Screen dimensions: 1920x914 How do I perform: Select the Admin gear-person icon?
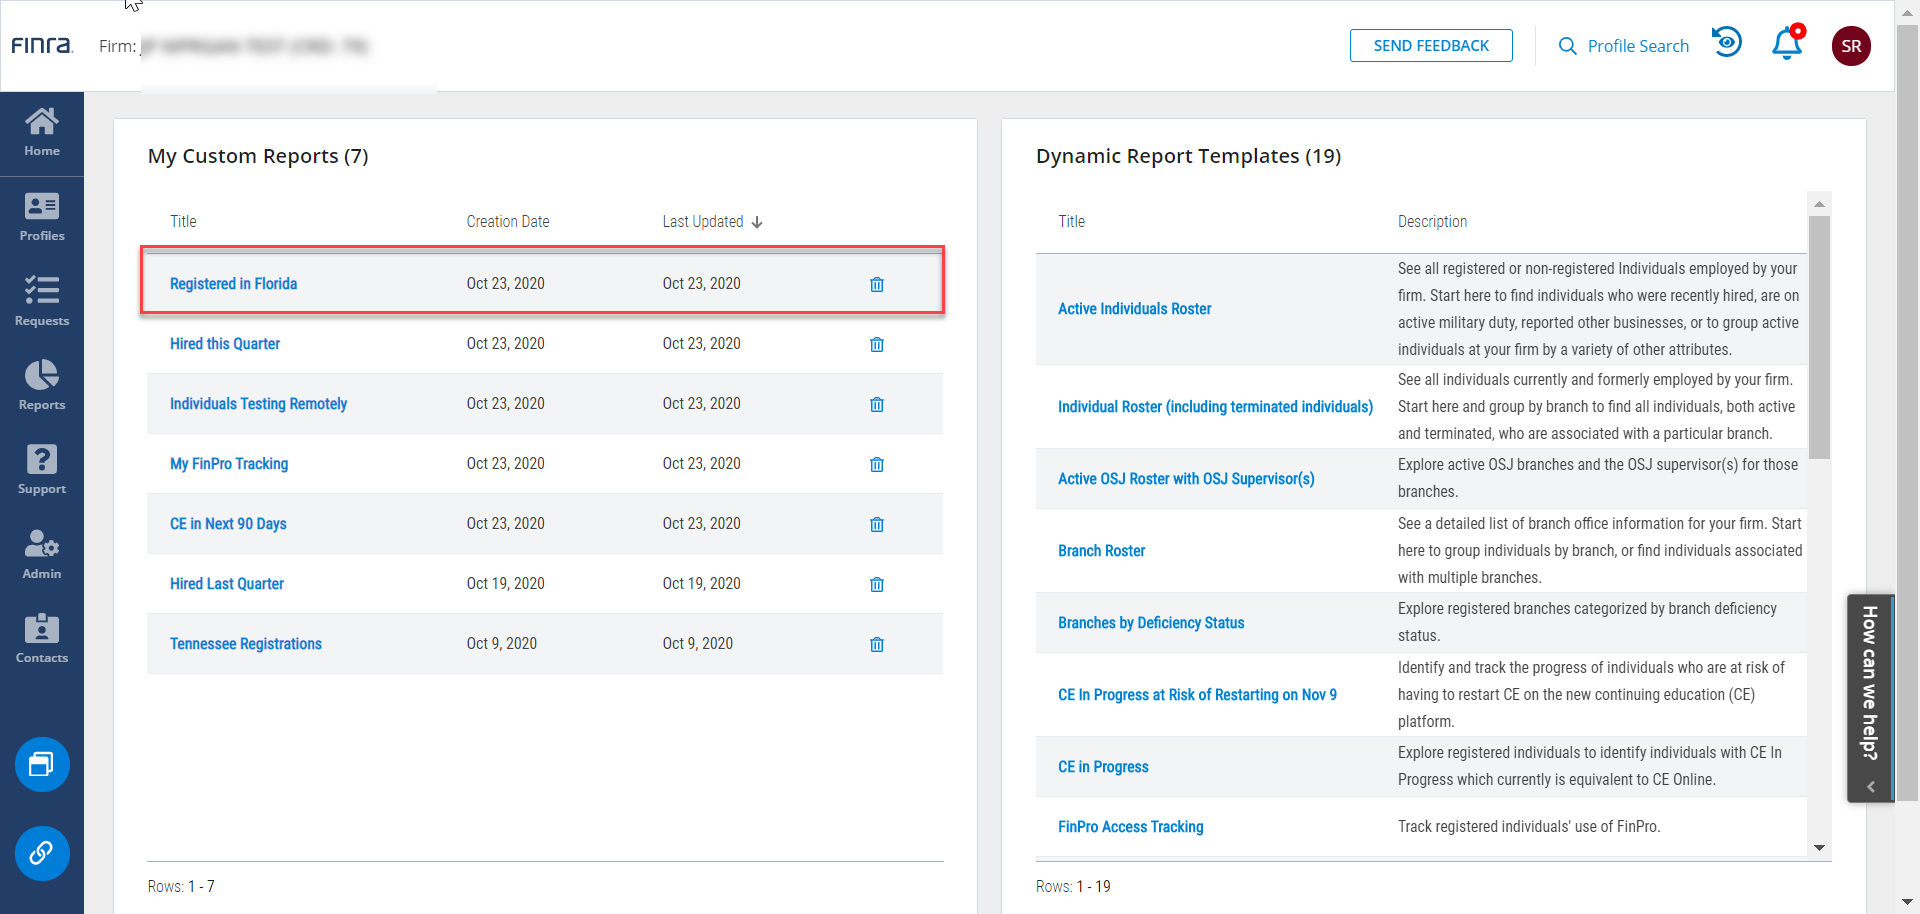[x=41, y=552]
